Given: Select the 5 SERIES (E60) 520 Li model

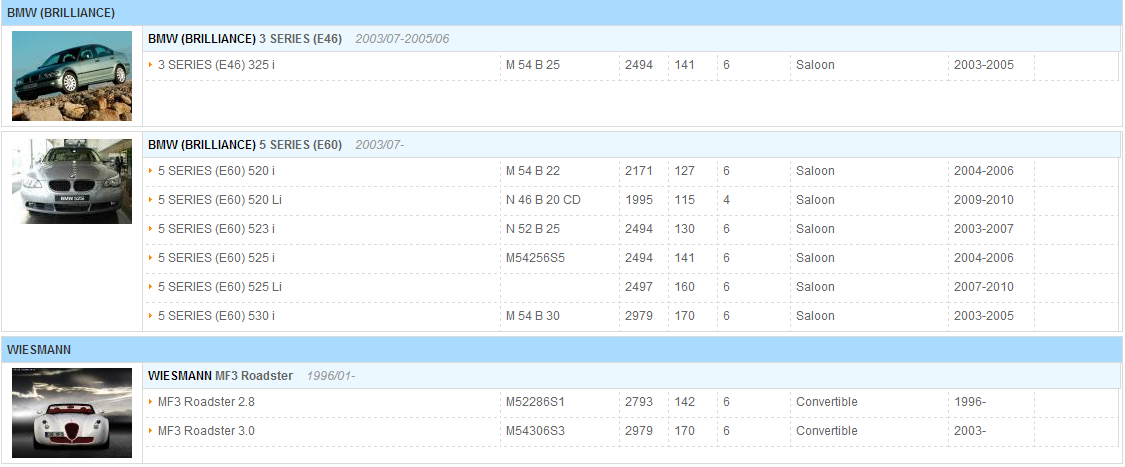Looking at the screenshot, I should (220, 200).
